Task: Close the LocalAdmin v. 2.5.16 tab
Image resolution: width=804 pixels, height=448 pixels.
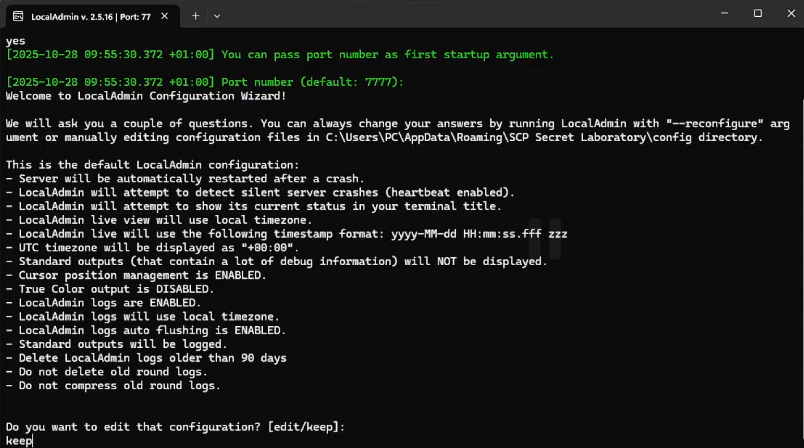Action: click(x=165, y=16)
